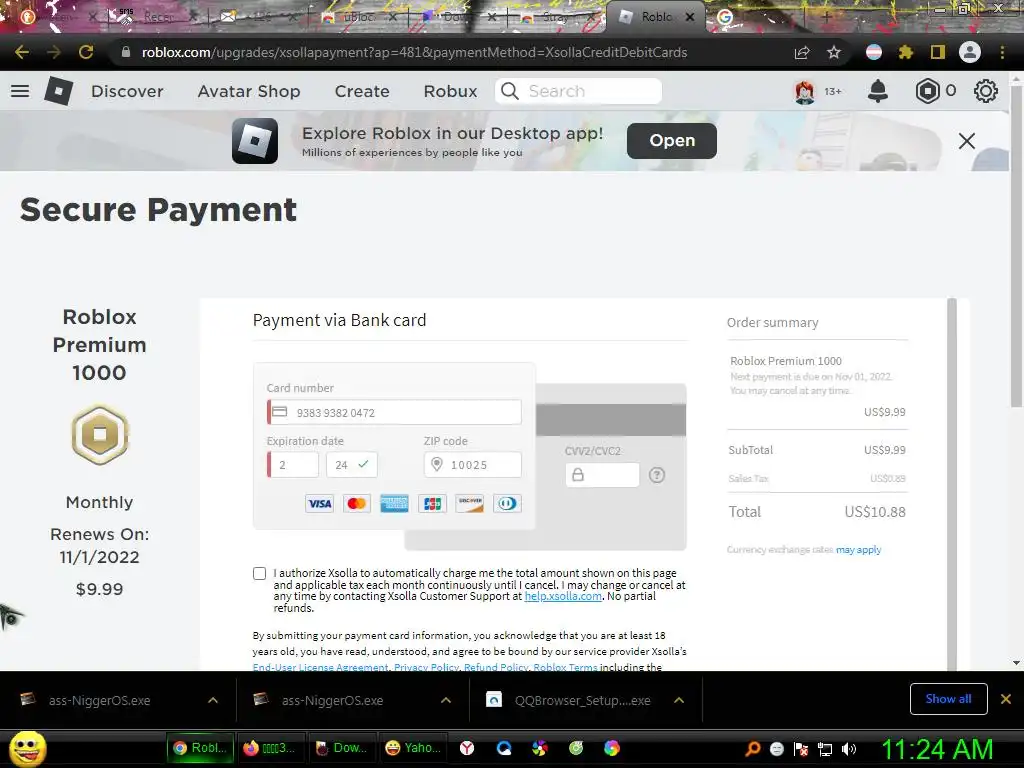Viewport: 1024px width, 768px height.
Task: Open the volume tray icon
Action: click(848, 749)
